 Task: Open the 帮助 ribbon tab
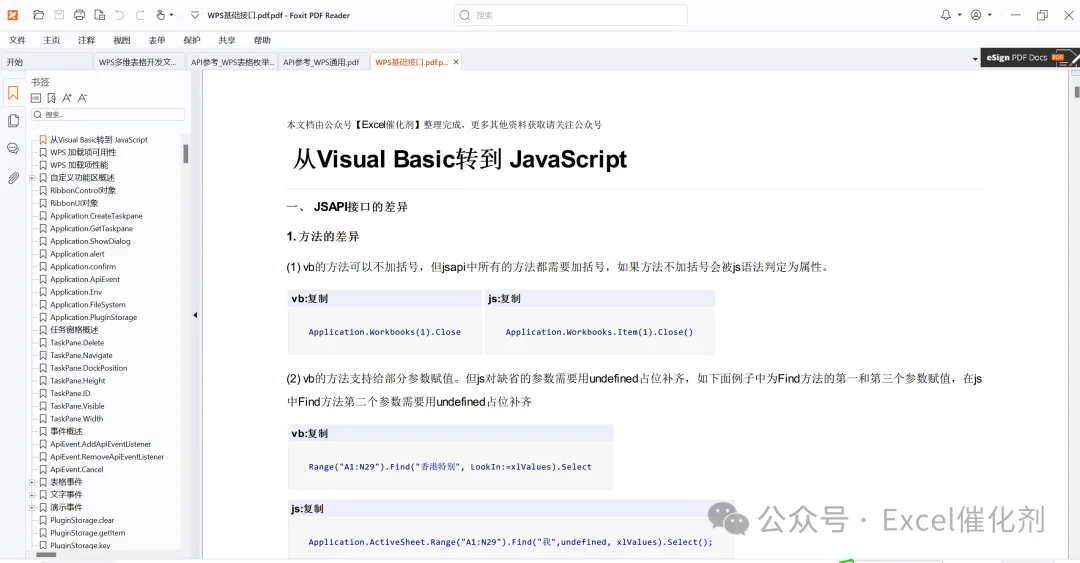[x=262, y=40]
